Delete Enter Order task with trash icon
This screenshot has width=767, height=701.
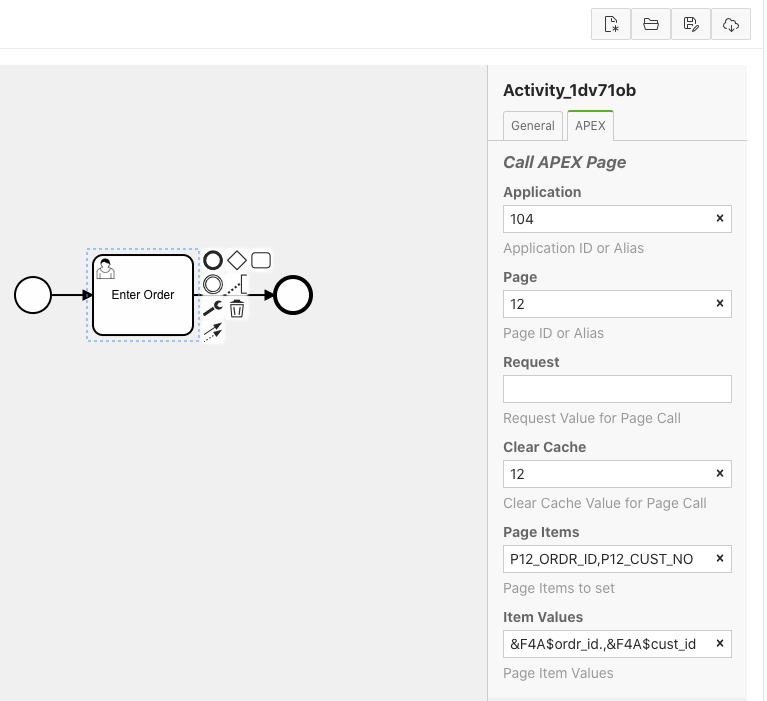click(237, 309)
